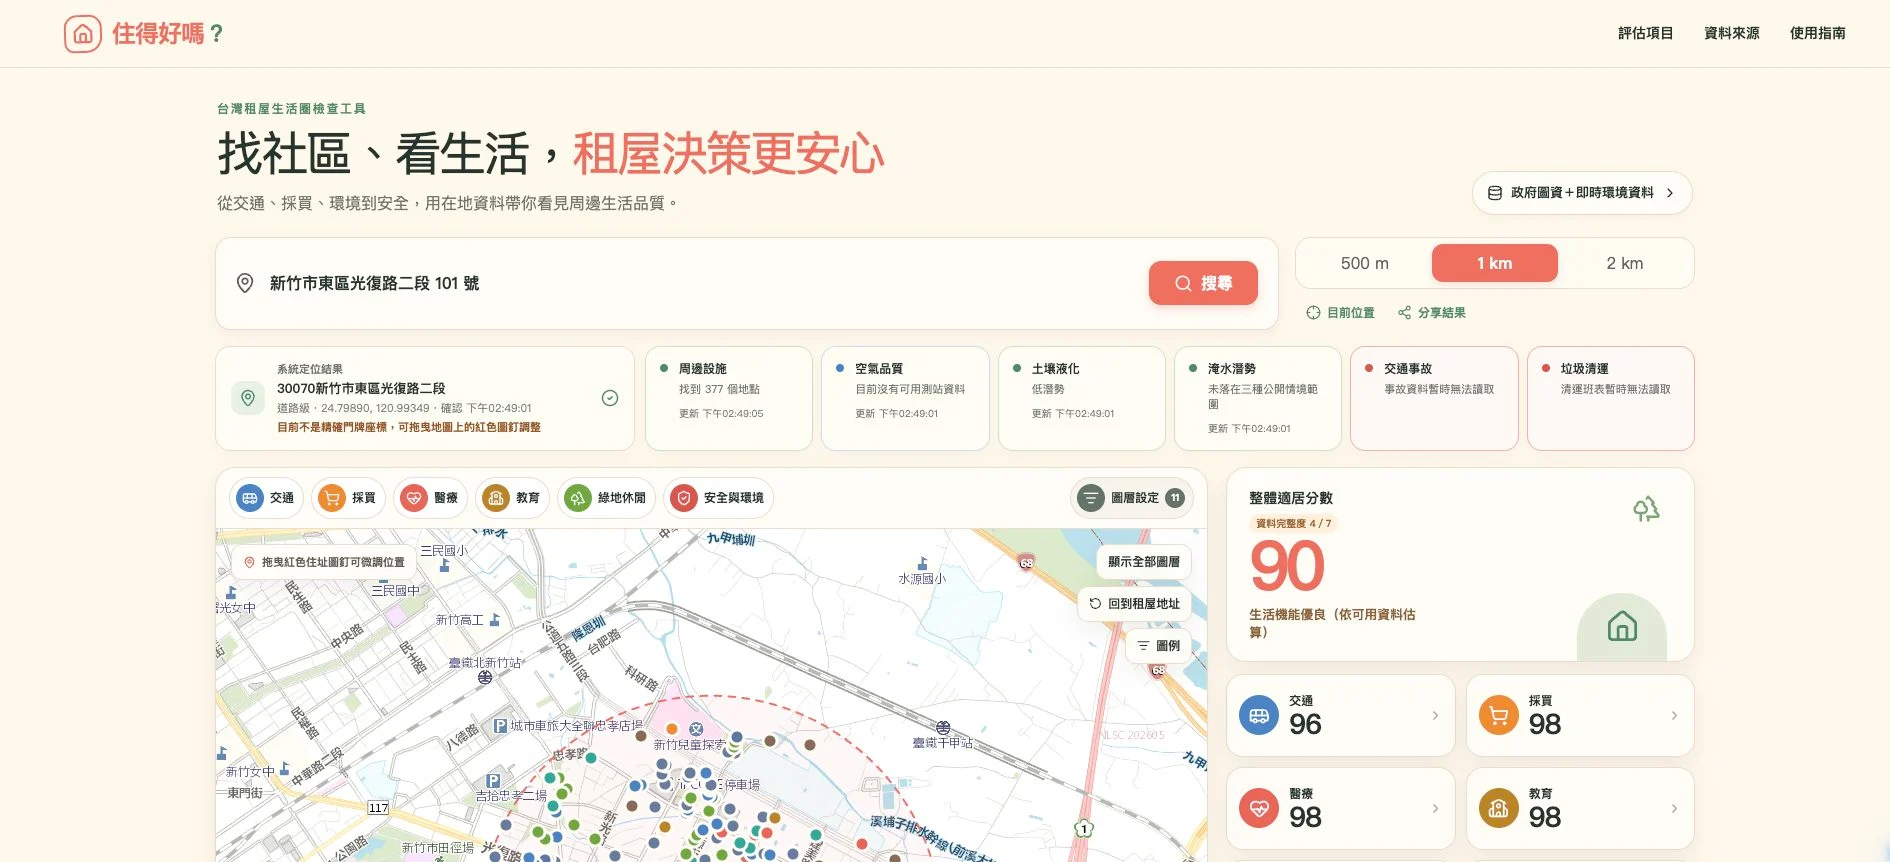Open the 周邊設施 status card

tap(729, 398)
